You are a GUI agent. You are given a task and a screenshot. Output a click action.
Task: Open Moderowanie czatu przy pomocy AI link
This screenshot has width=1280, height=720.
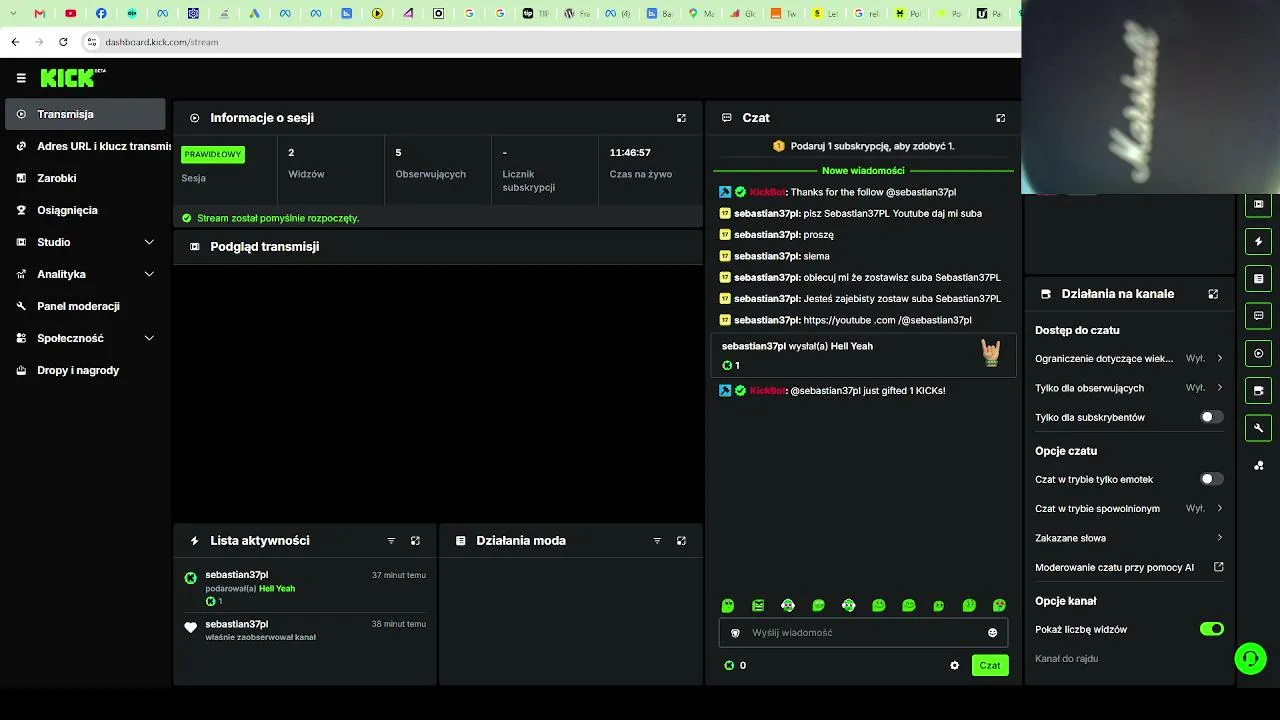tap(1129, 567)
